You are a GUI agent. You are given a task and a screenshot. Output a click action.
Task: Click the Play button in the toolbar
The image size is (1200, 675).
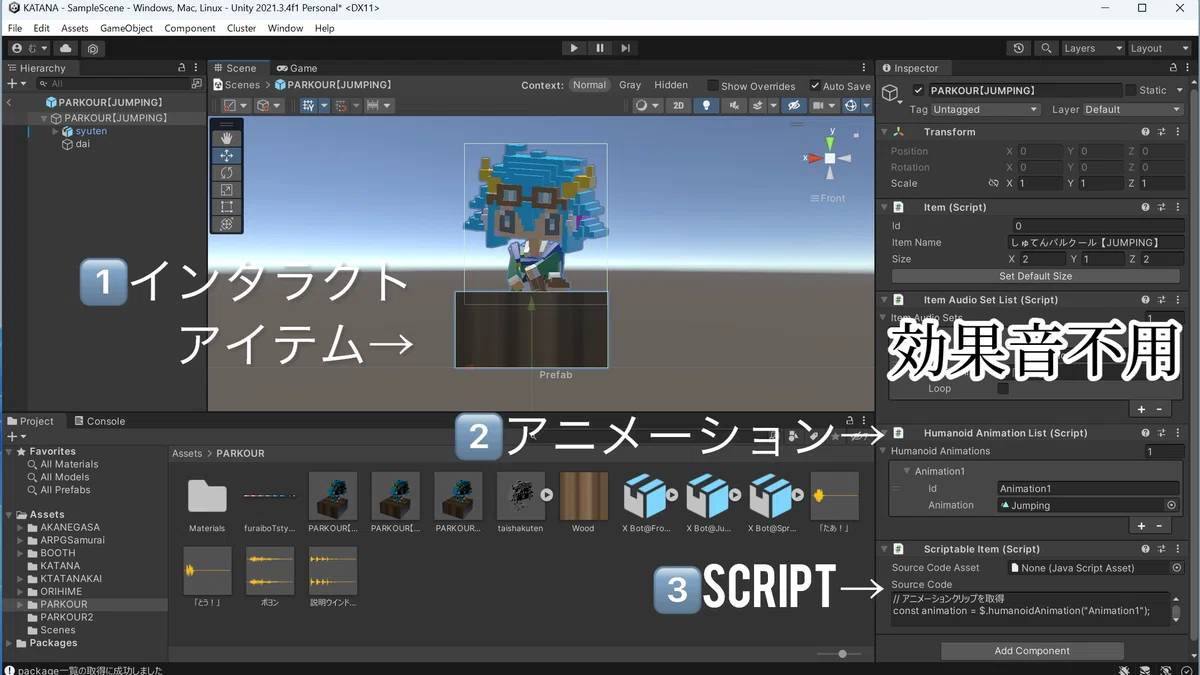574,48
